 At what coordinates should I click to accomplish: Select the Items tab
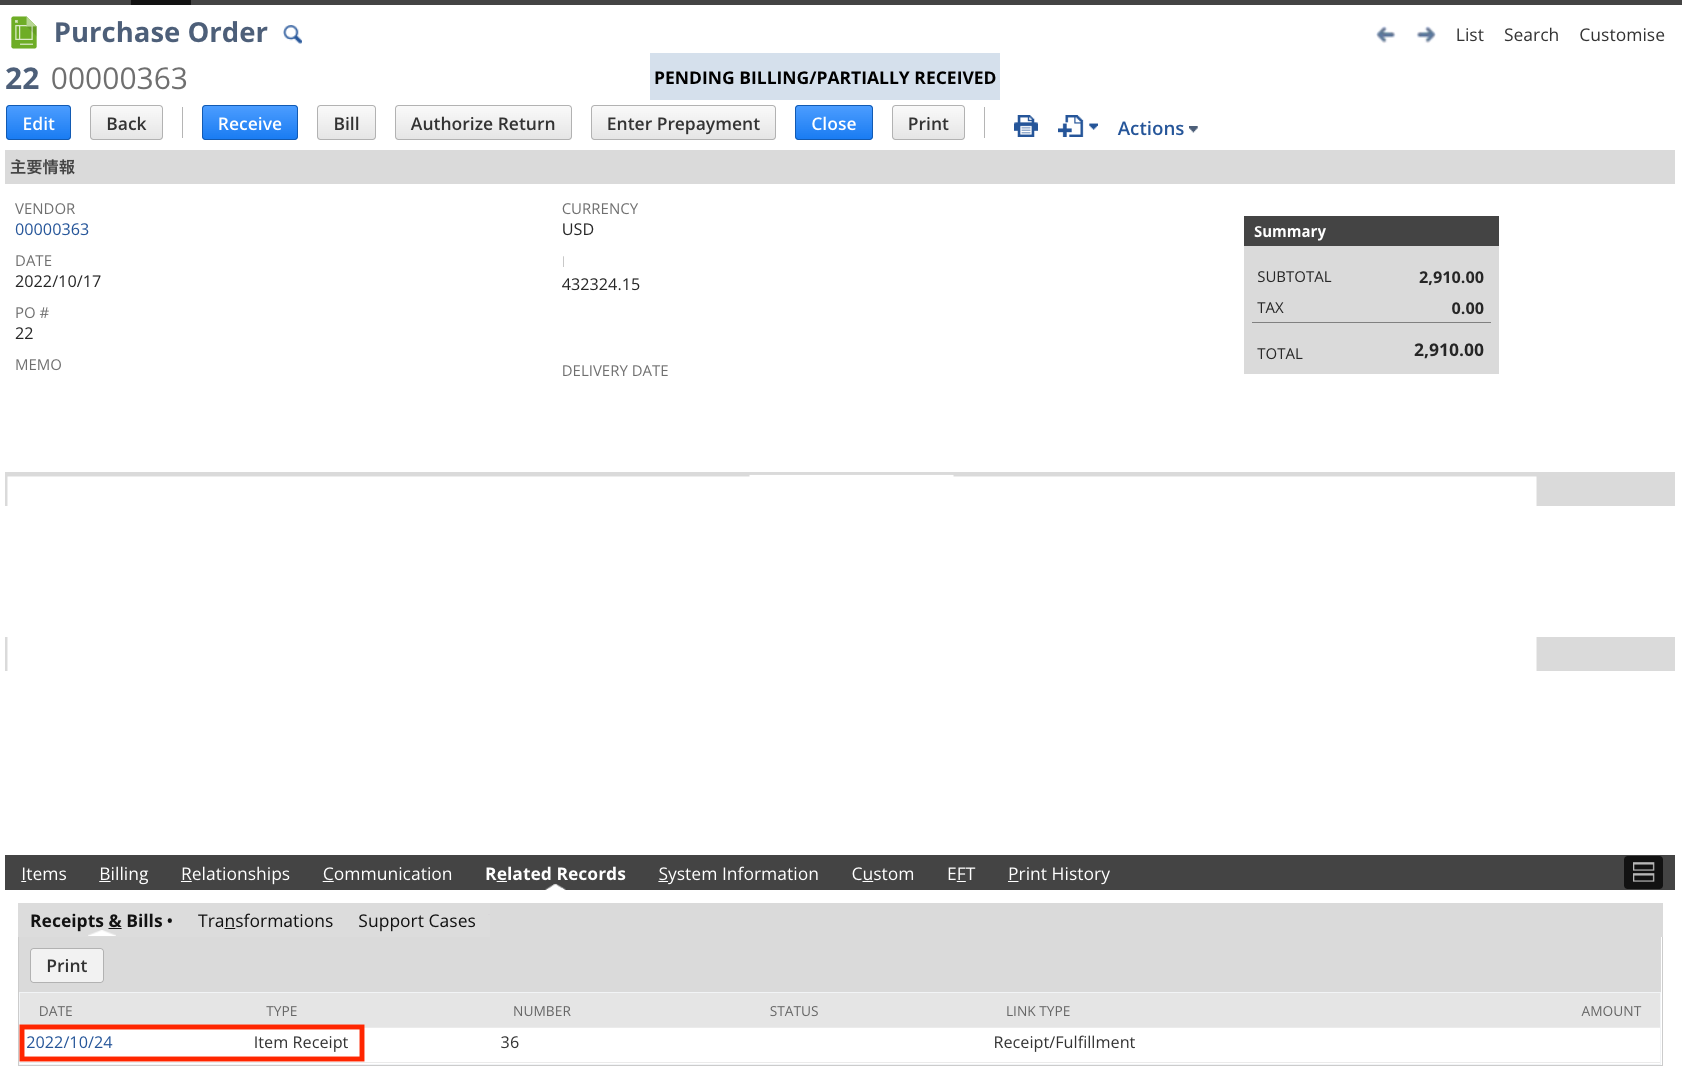tap(44, 873)
